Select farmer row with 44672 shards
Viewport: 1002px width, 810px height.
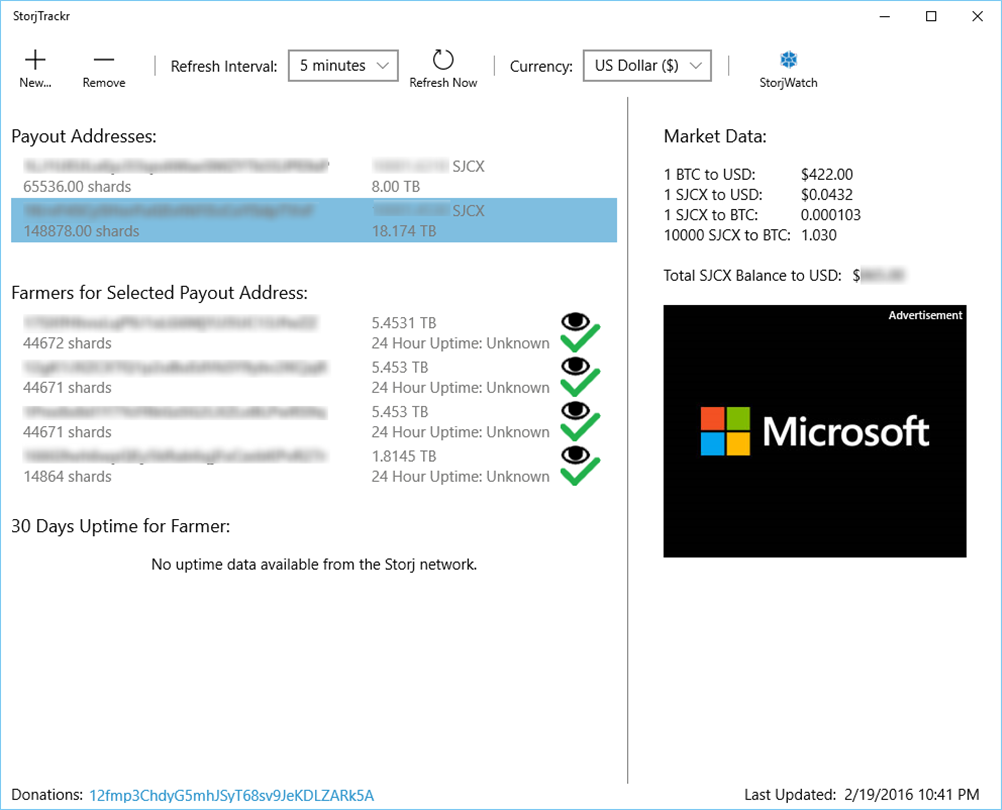(314, 333)
